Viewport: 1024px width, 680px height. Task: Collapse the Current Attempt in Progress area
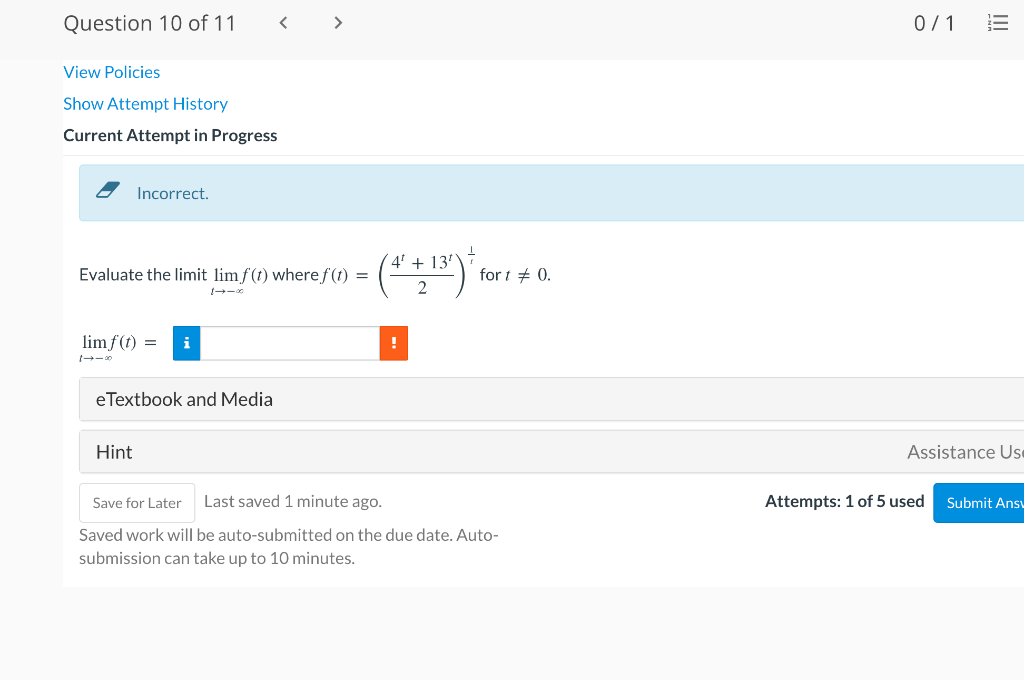(170, 135)
